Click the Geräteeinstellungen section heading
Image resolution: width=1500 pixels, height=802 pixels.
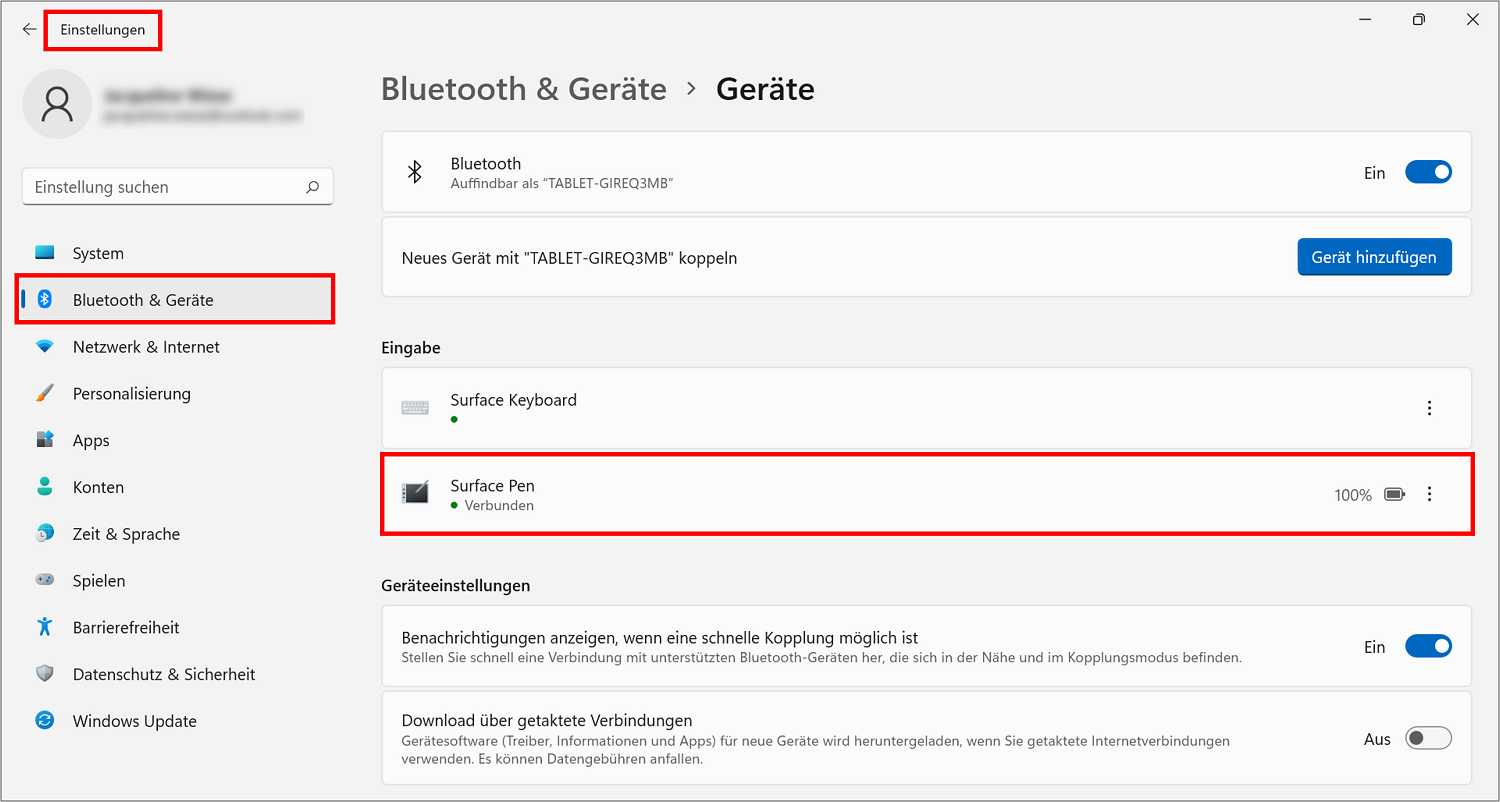pyautogui.click(x=455, y=585)
